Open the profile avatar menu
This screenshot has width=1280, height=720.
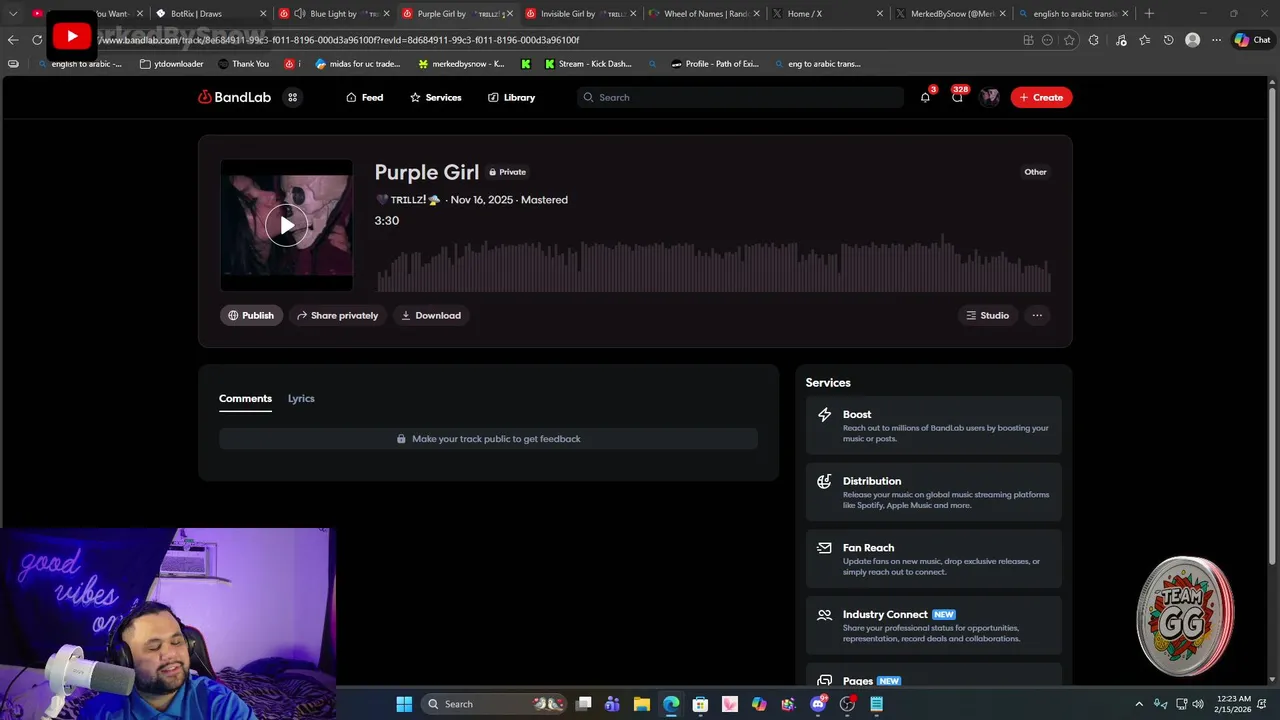pyautogui.click(x=990, y=97)
